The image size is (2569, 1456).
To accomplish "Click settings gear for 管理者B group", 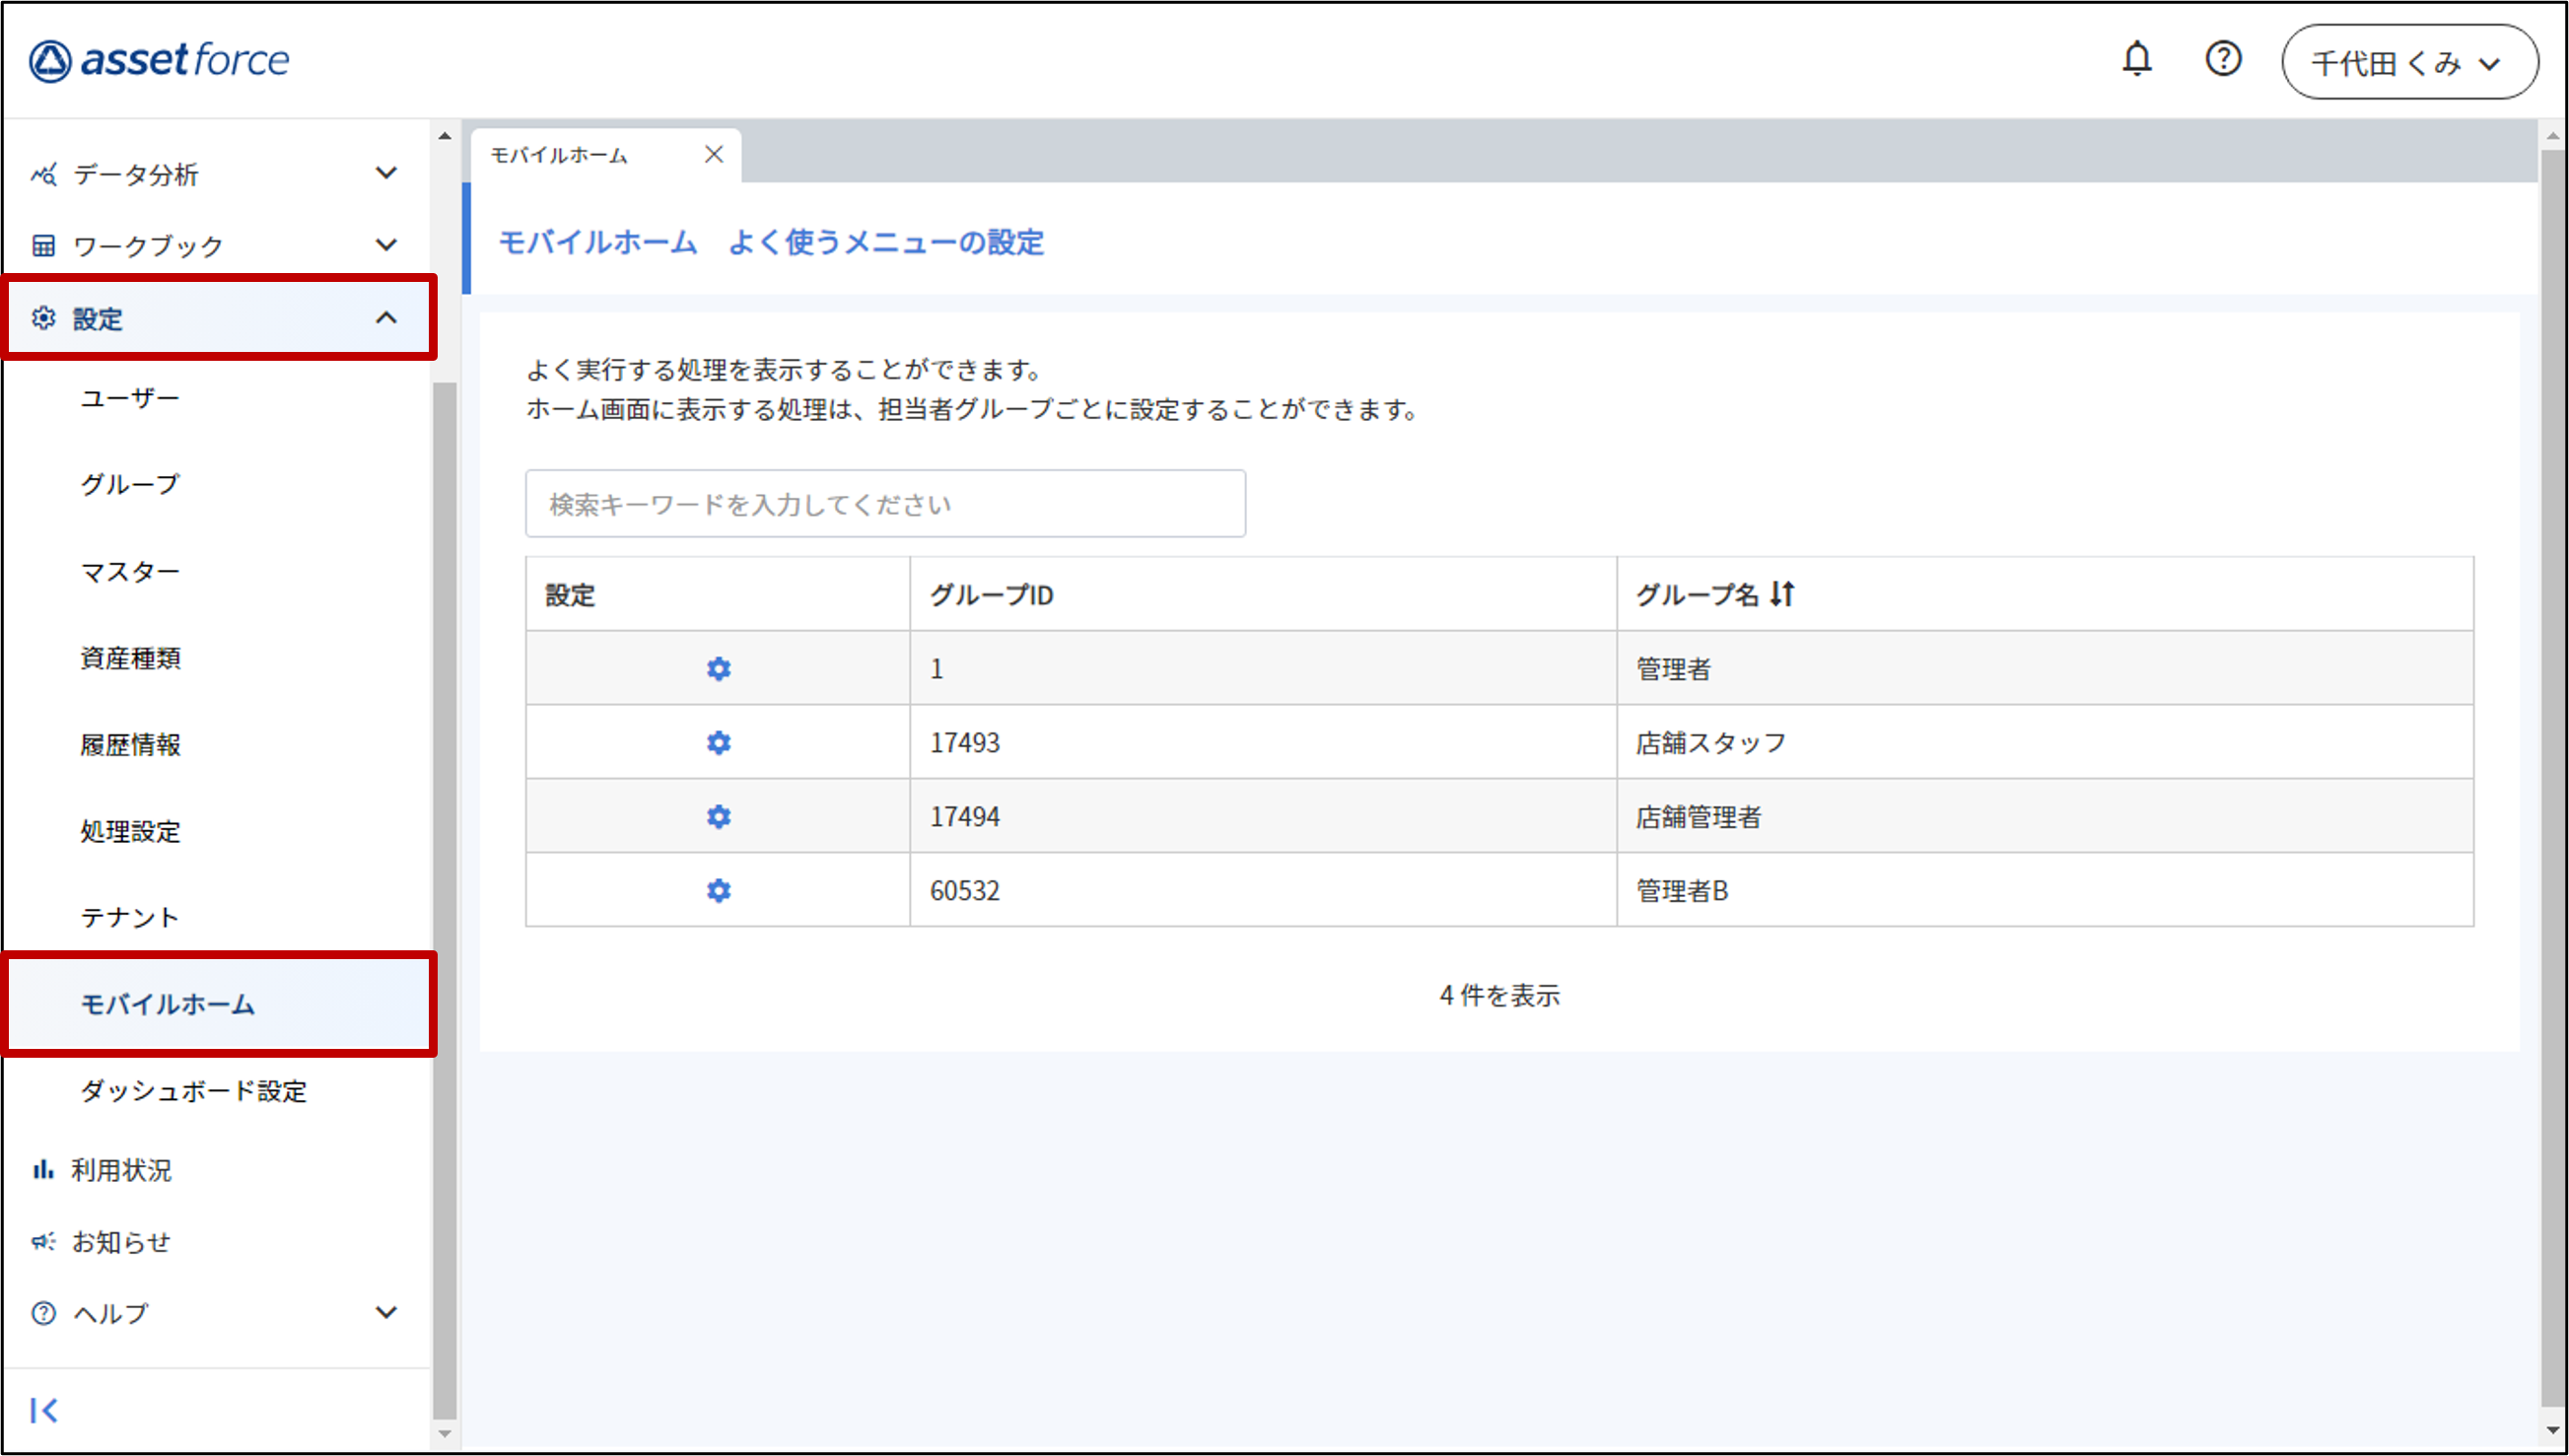I will click(x=718, y=890).
